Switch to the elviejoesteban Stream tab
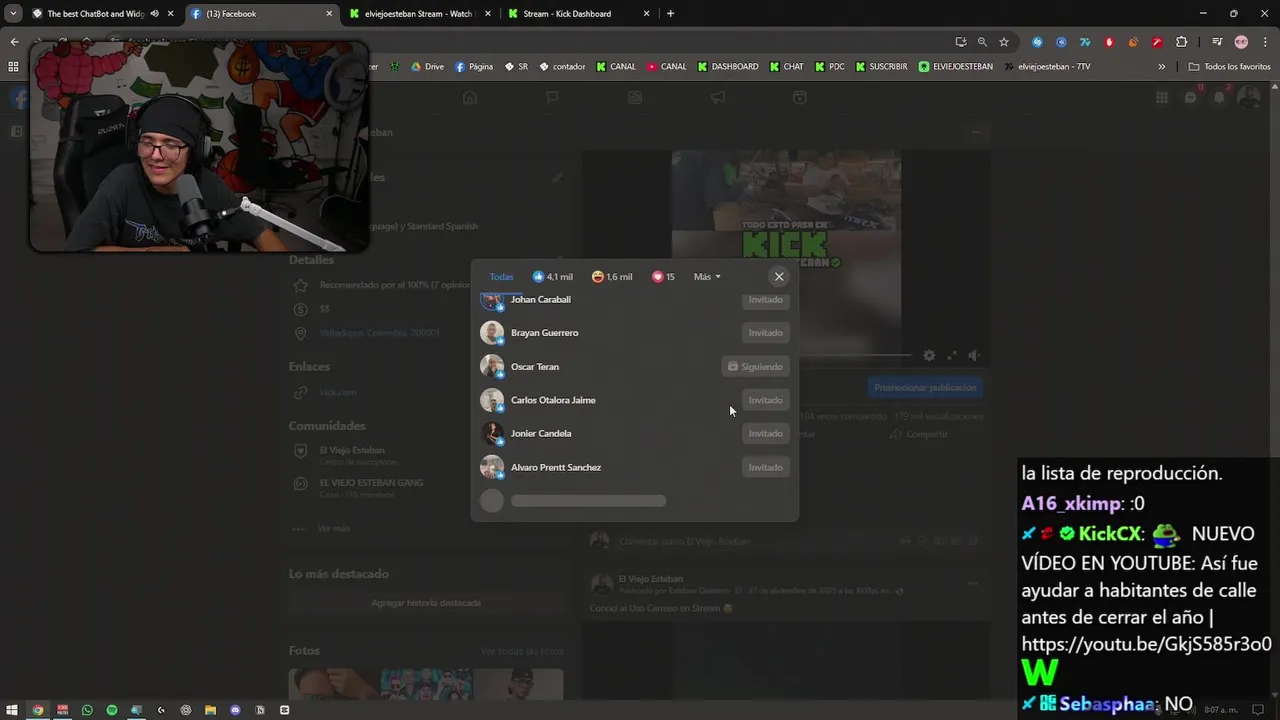Screen dimensions: 1280x720 pos(418,14)
